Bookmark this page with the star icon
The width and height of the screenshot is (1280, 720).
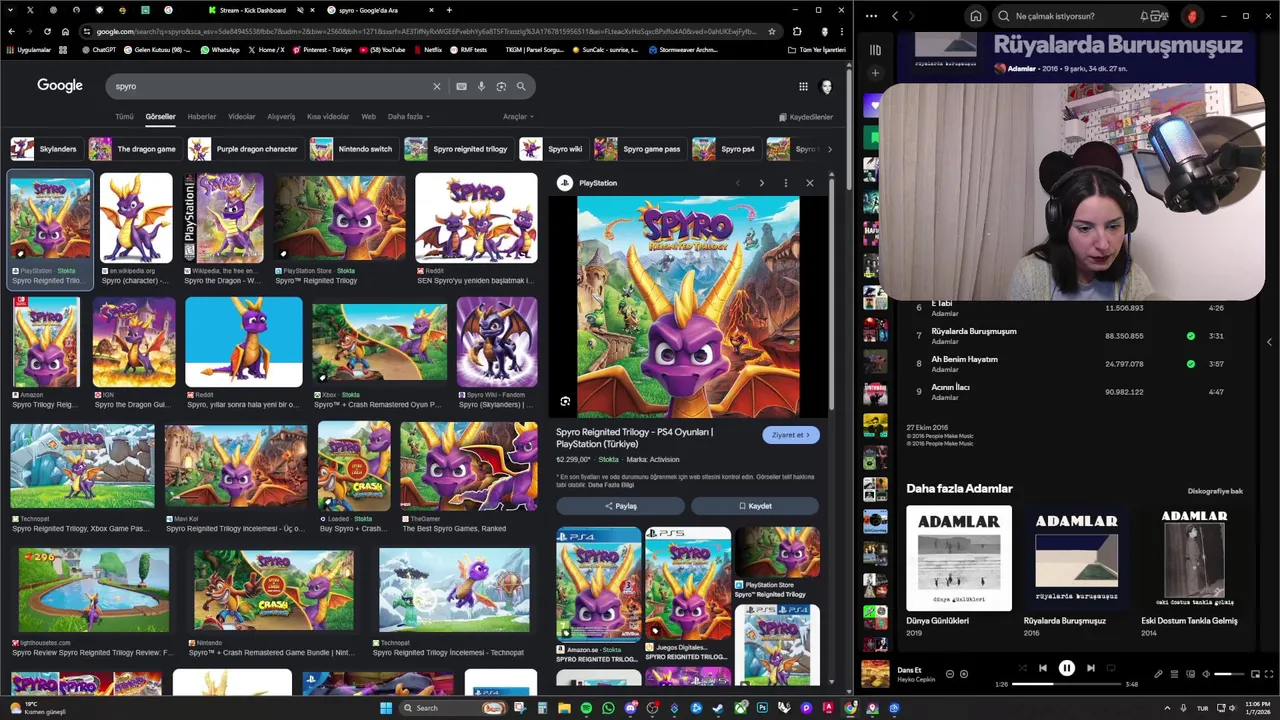click(x=772, y=31)
